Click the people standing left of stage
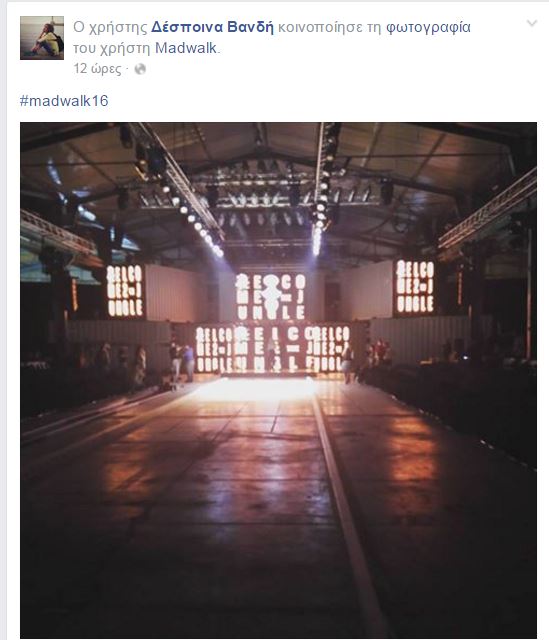 (182, 362)
